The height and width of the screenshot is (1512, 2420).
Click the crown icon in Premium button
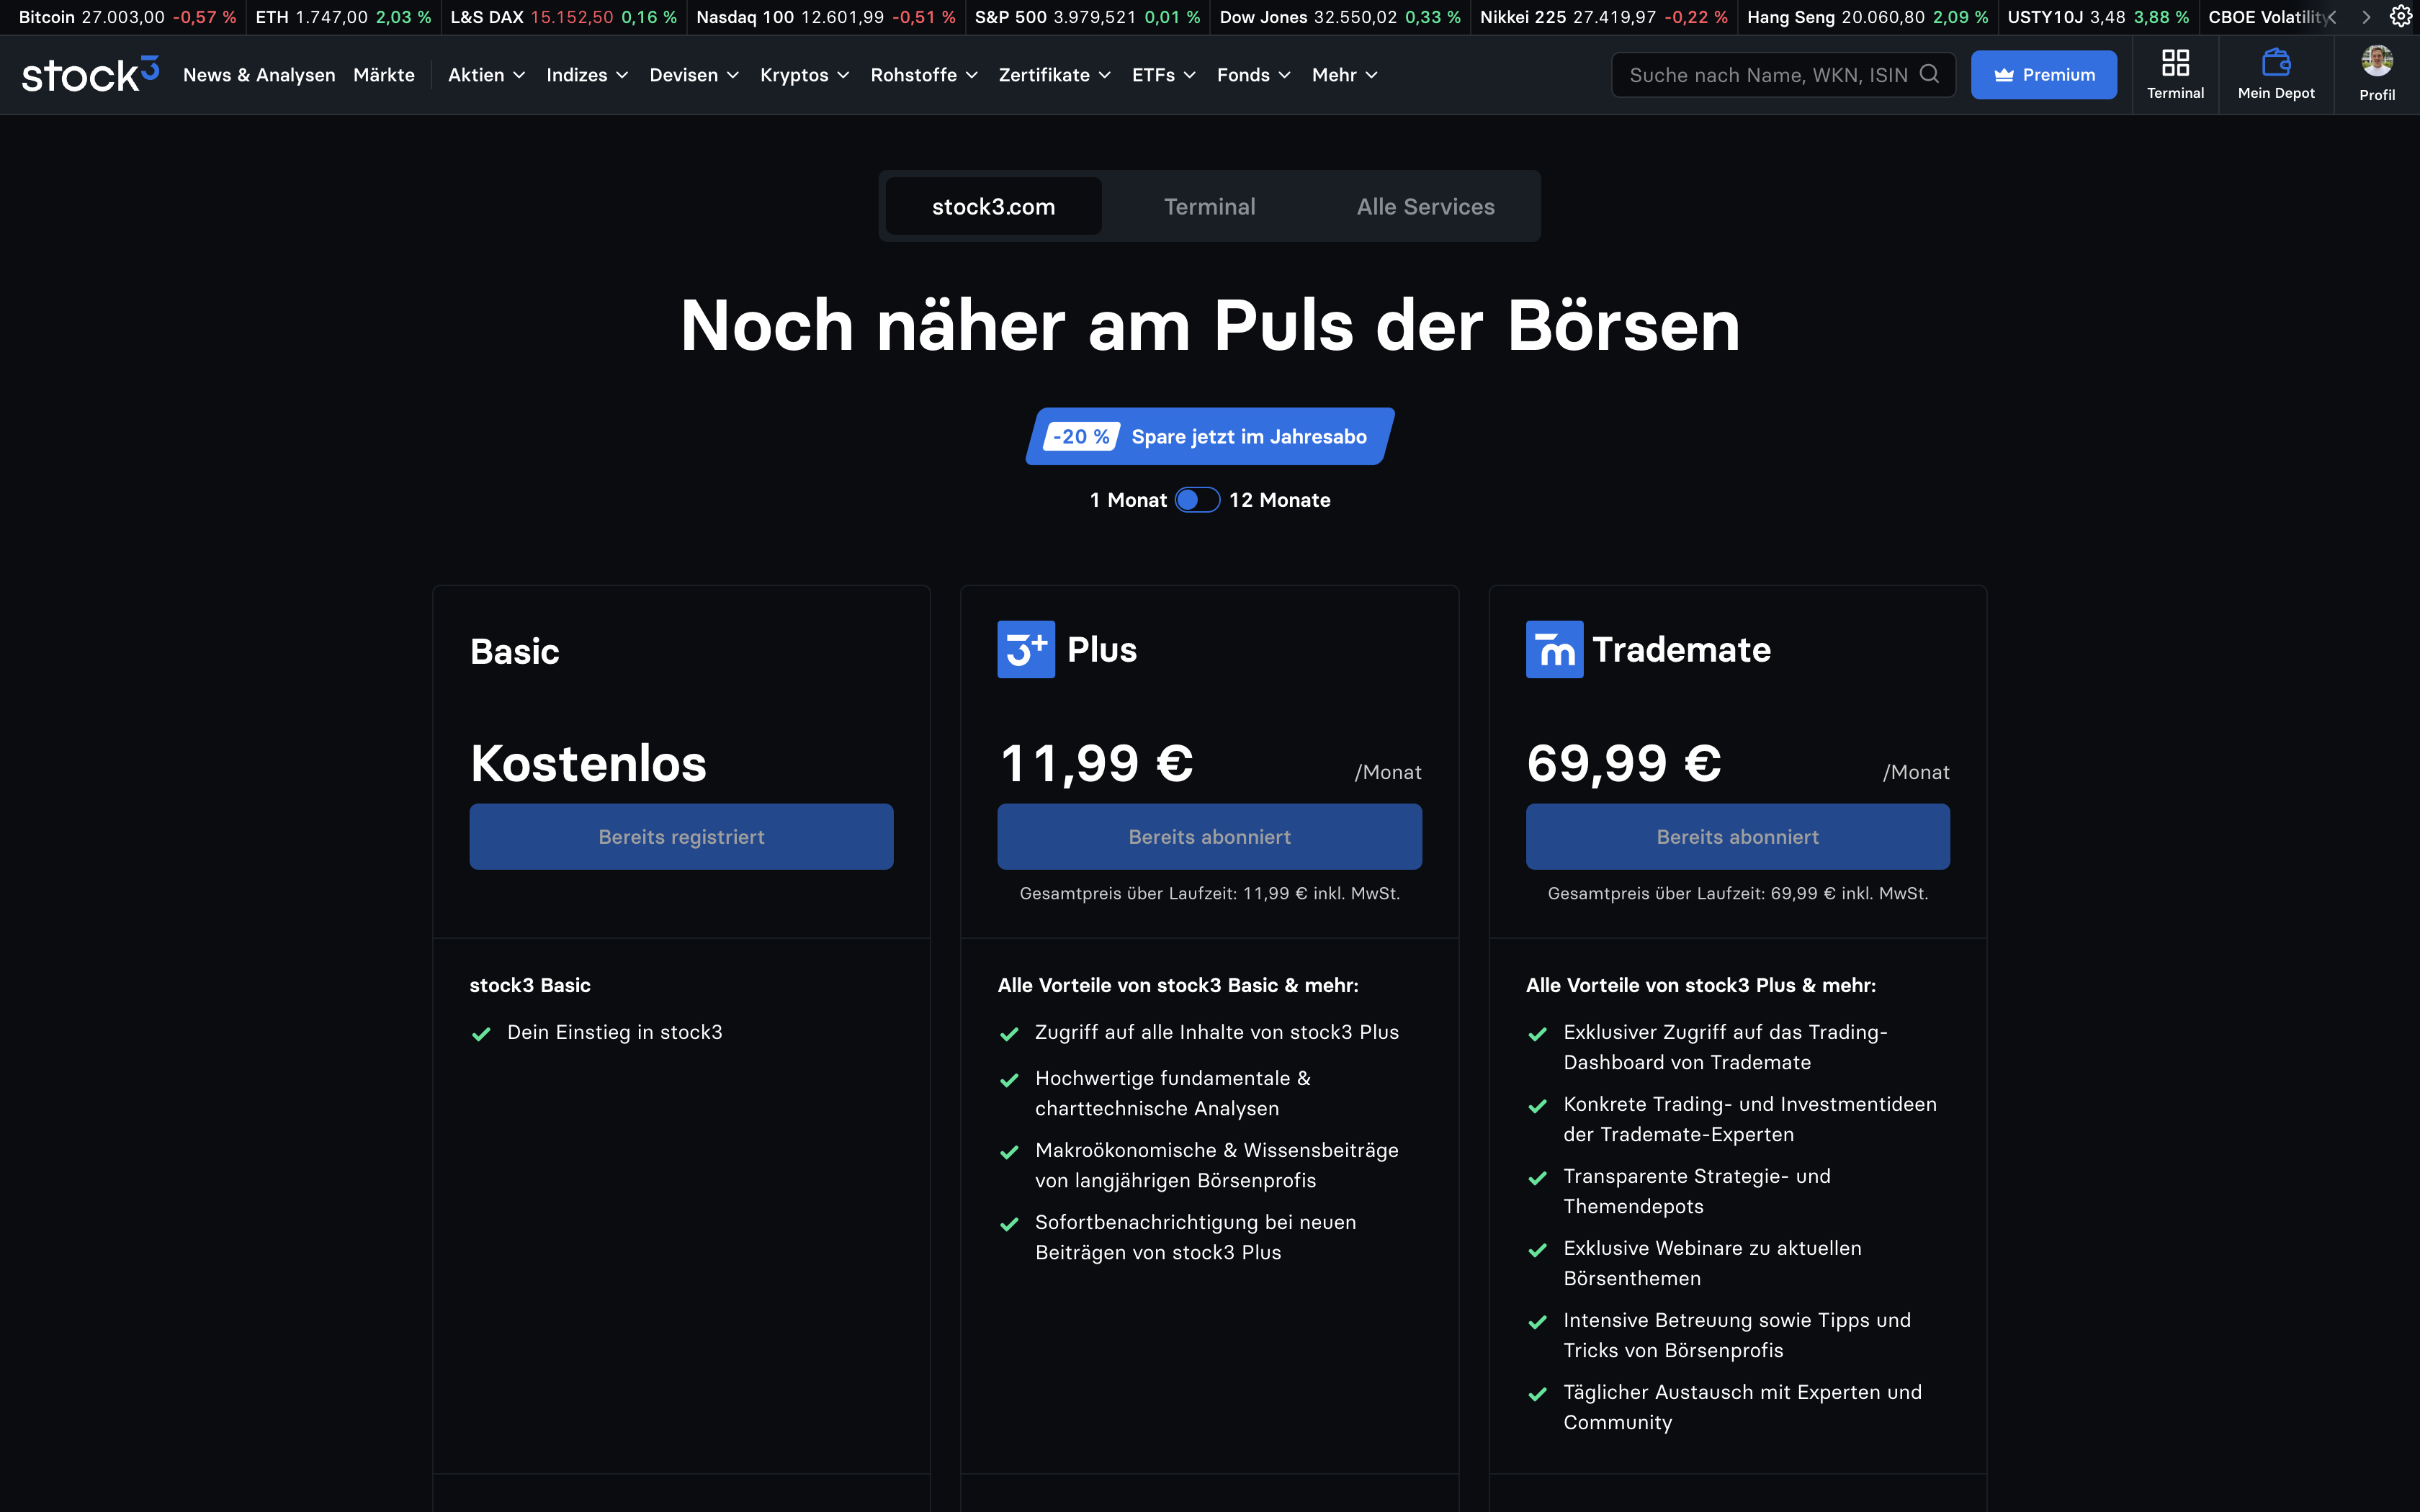pos(2003,75)
